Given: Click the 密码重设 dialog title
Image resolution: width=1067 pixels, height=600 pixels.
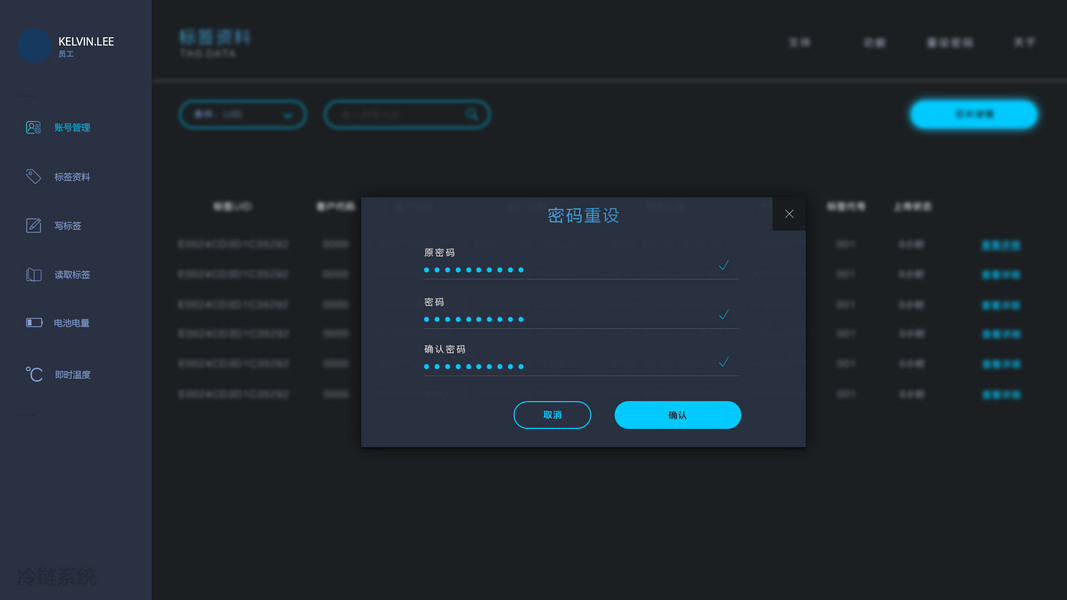Looking at the screenshot, I should [583, 215].
